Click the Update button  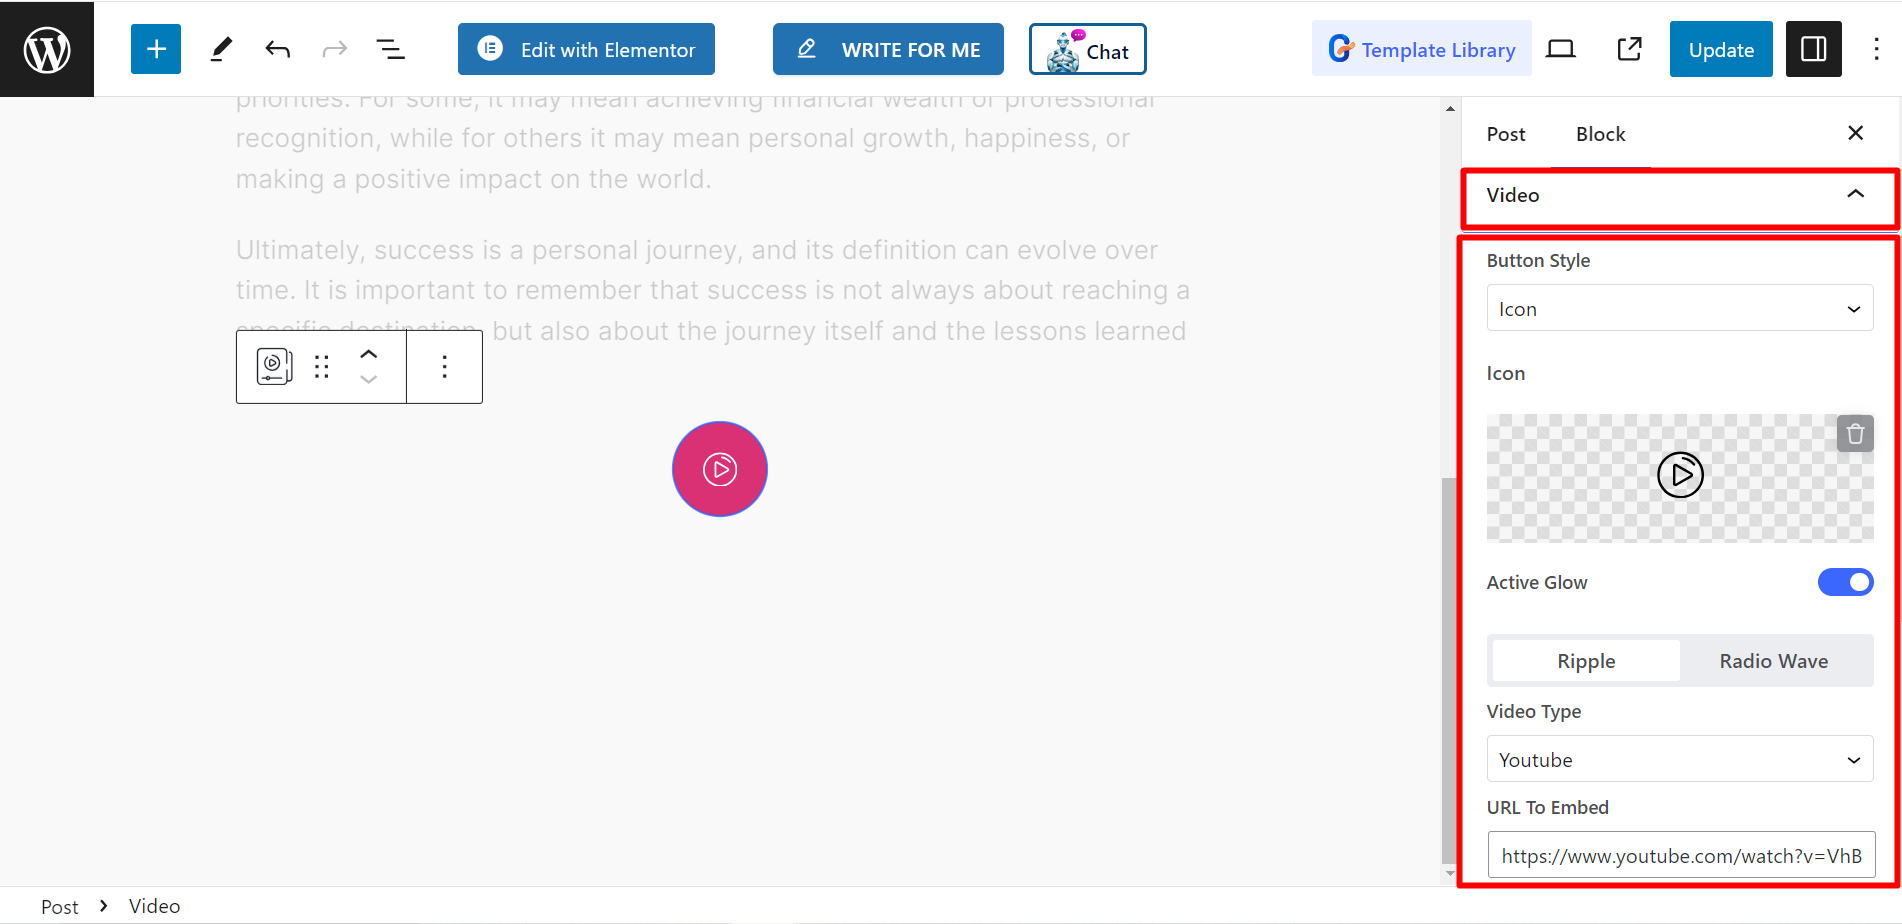pos(1721,49)
